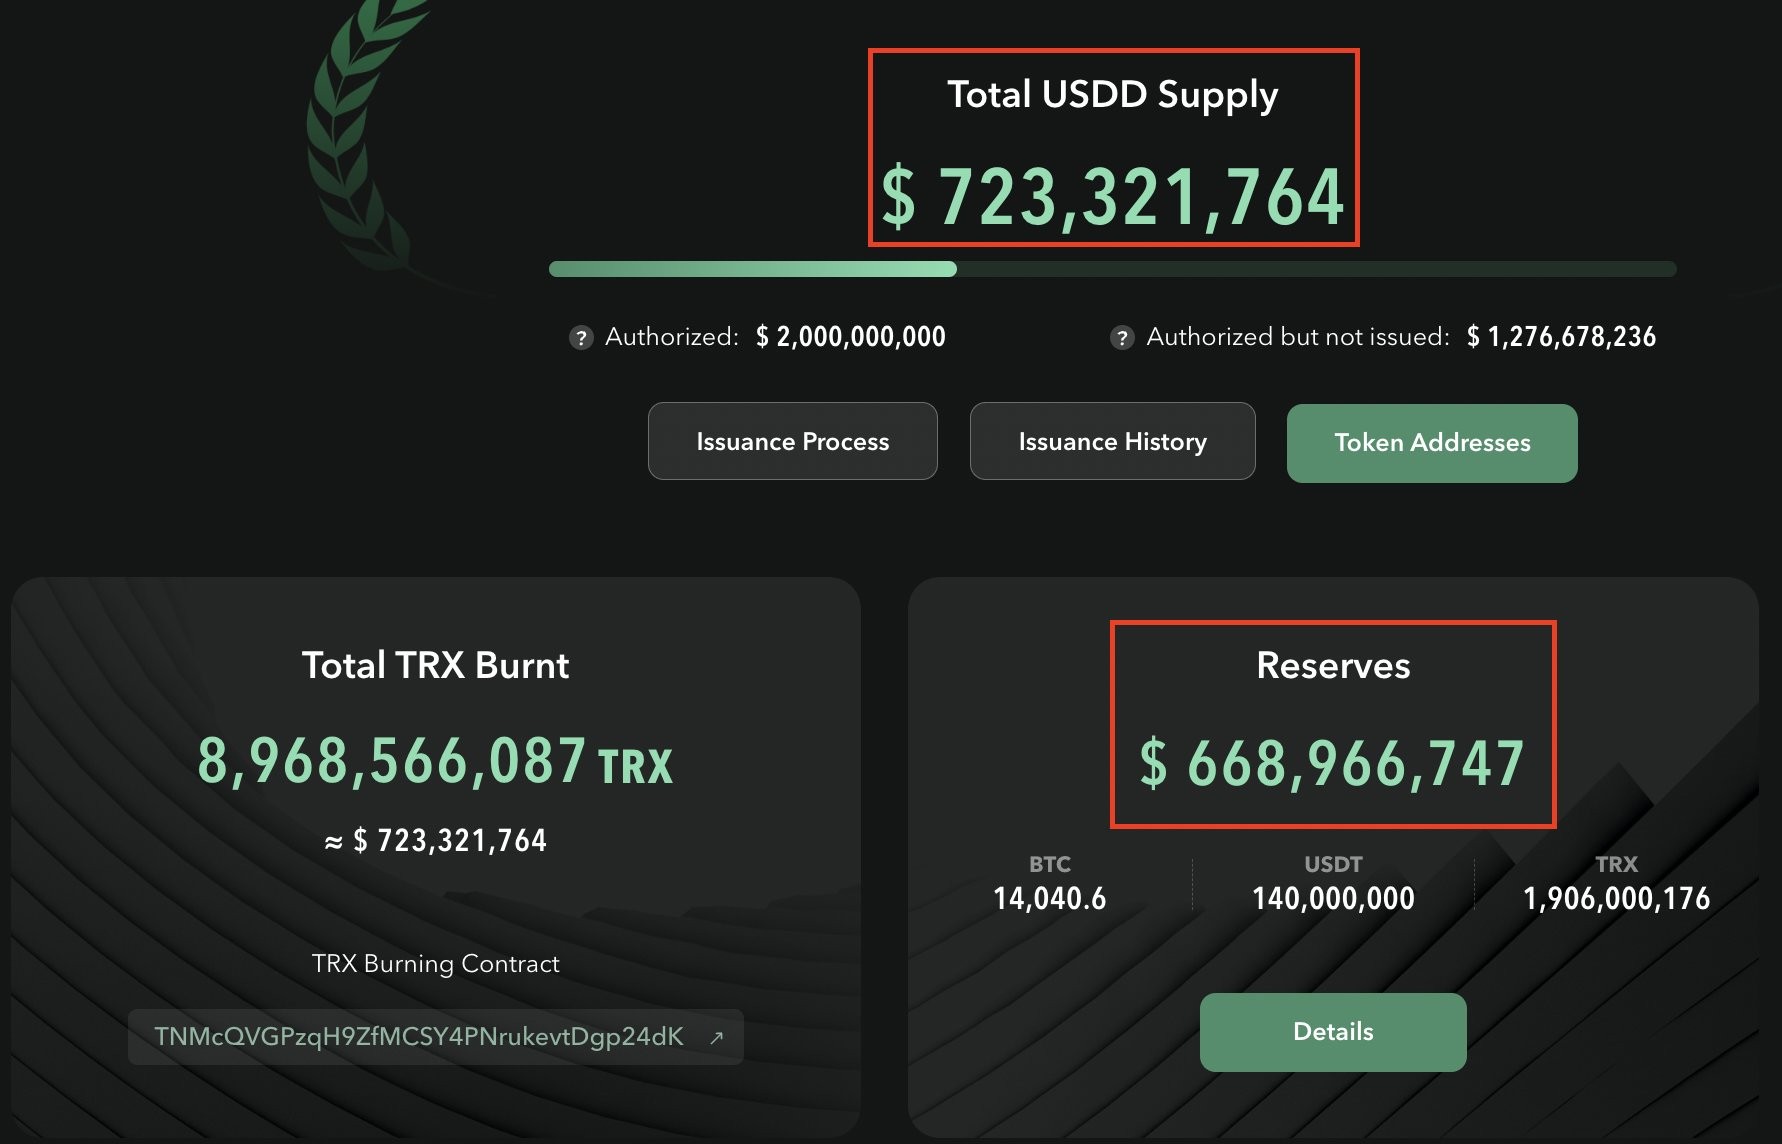Image resolution: width=1782 pixels, height=1144 pixels.
Task: Open the Issuance Process button
Action: click(x=792, y=441)
